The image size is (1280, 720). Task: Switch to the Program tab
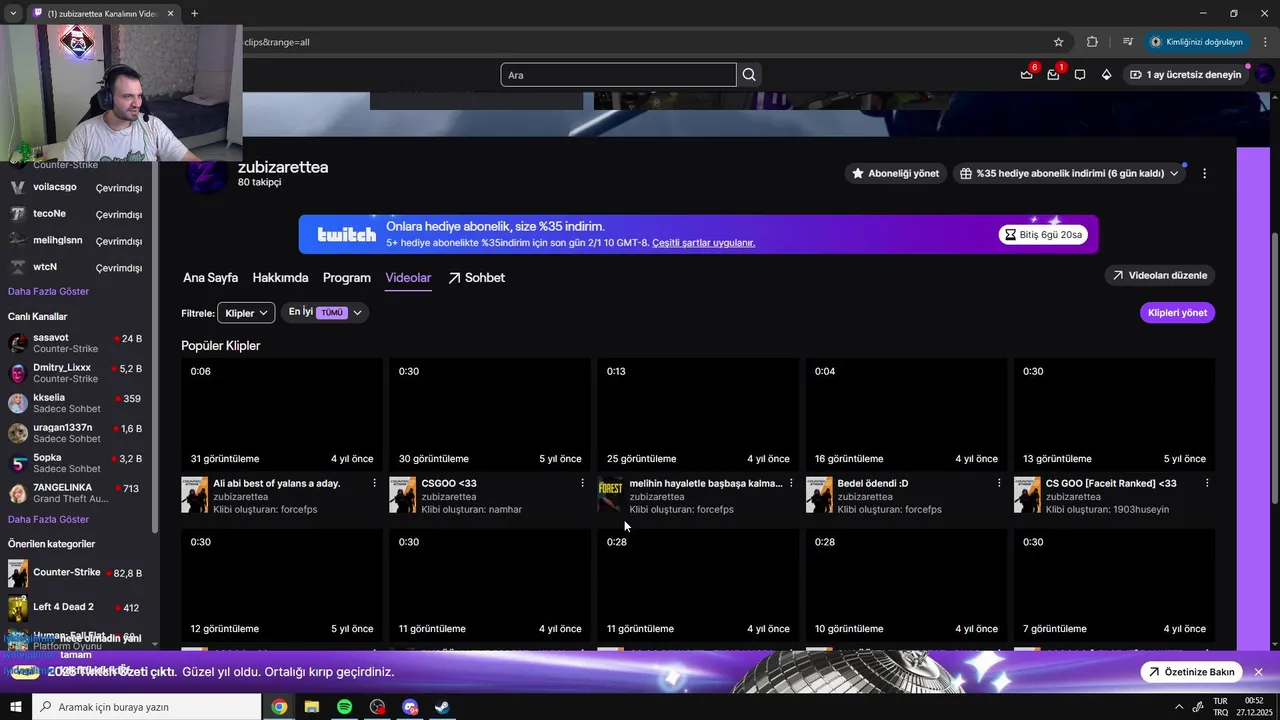tap(347, 278)
